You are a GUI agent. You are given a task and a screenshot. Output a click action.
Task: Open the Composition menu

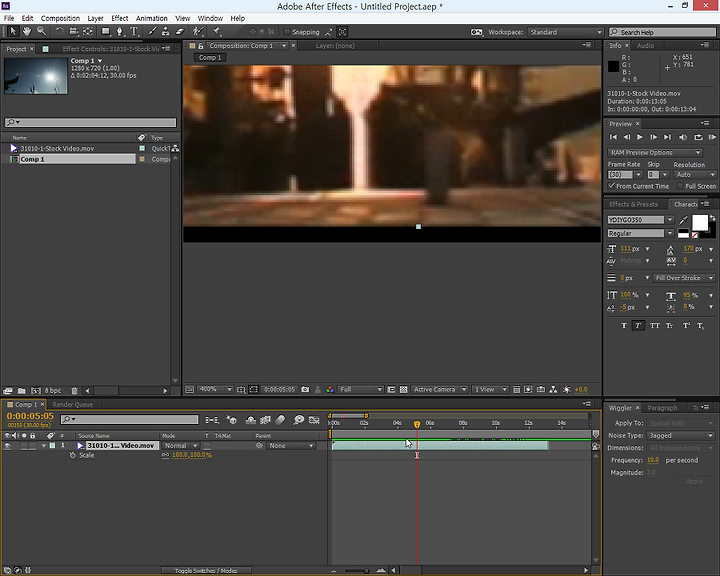click(60, 18)
